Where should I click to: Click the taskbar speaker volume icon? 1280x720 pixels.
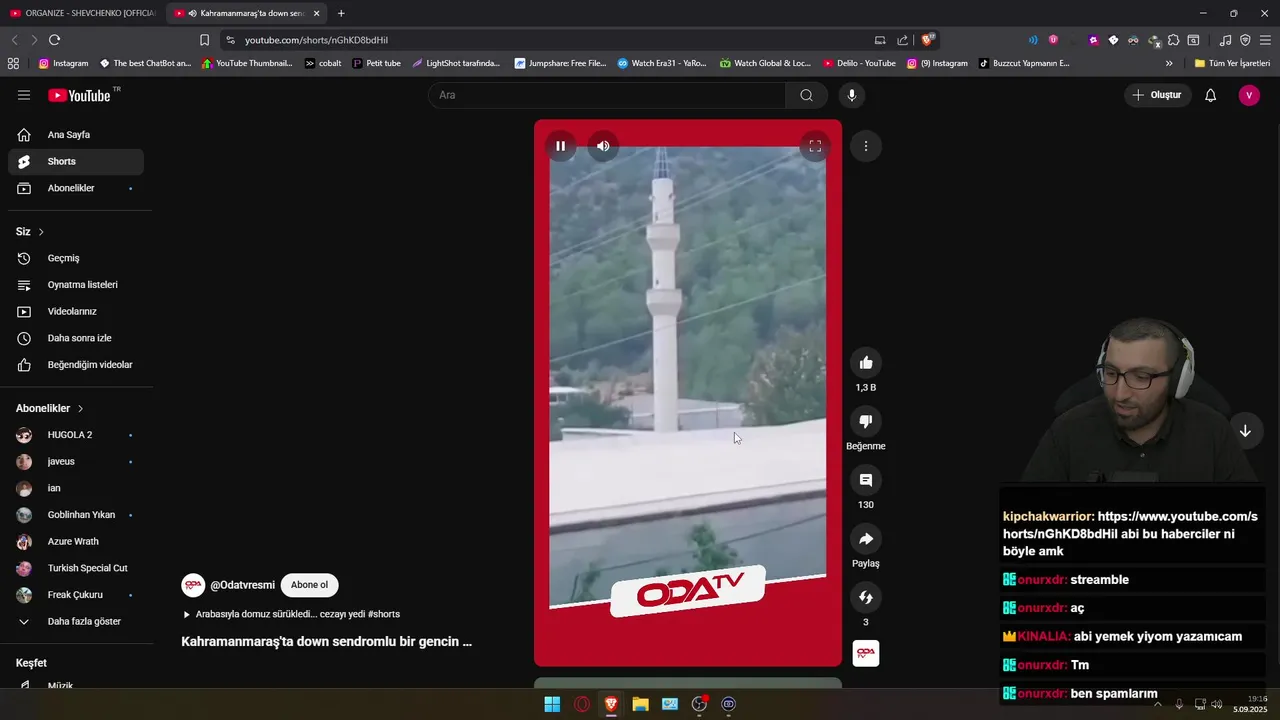(1217, 704)
